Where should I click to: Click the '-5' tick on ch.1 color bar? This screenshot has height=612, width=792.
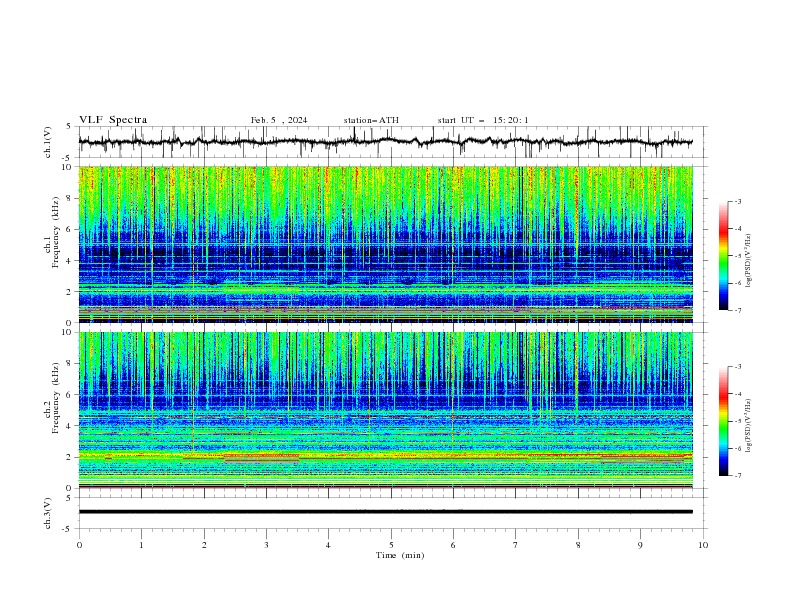737,256
